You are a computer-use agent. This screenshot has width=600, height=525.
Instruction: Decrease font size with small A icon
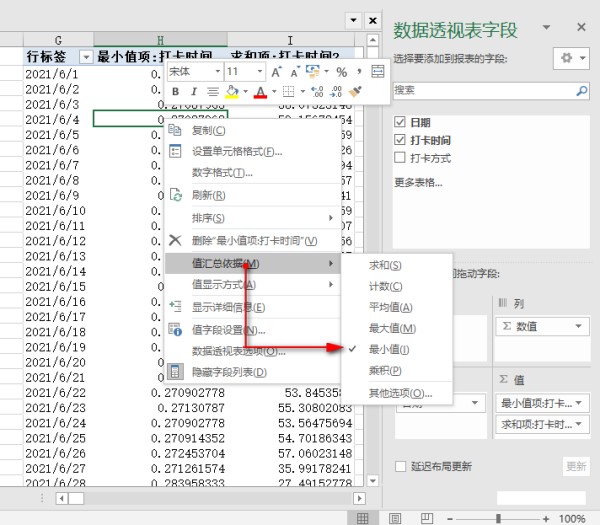[x=294, y=72]
